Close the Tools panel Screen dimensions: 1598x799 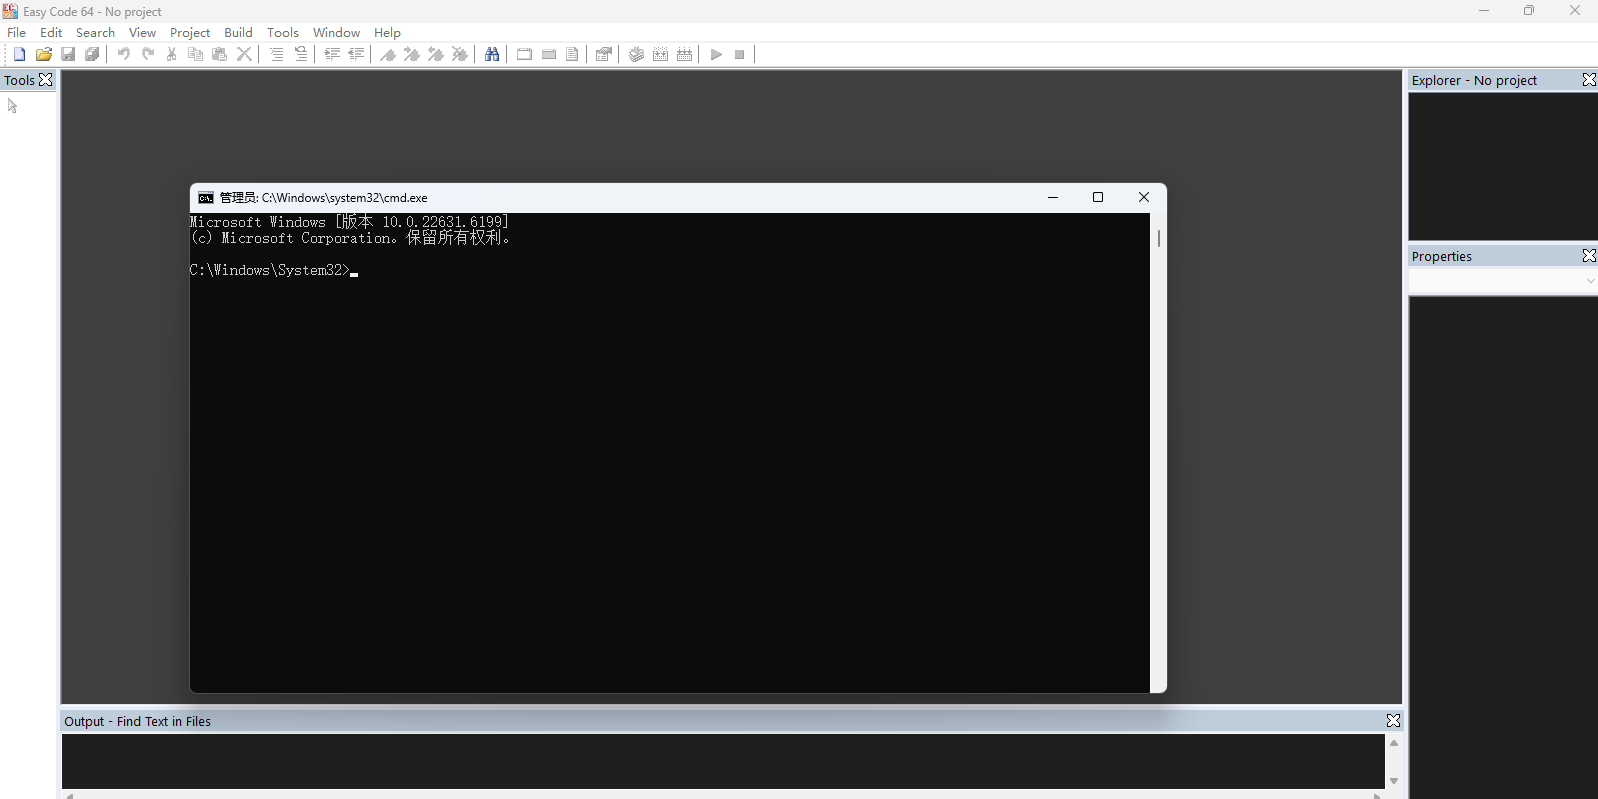point(46,80)
